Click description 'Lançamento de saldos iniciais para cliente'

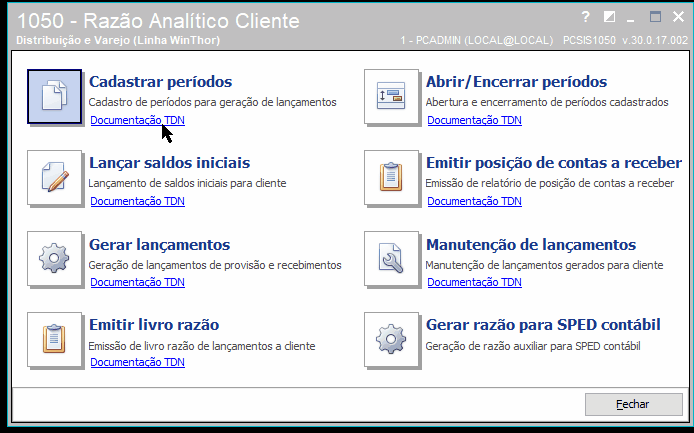(x=187, y=183)
